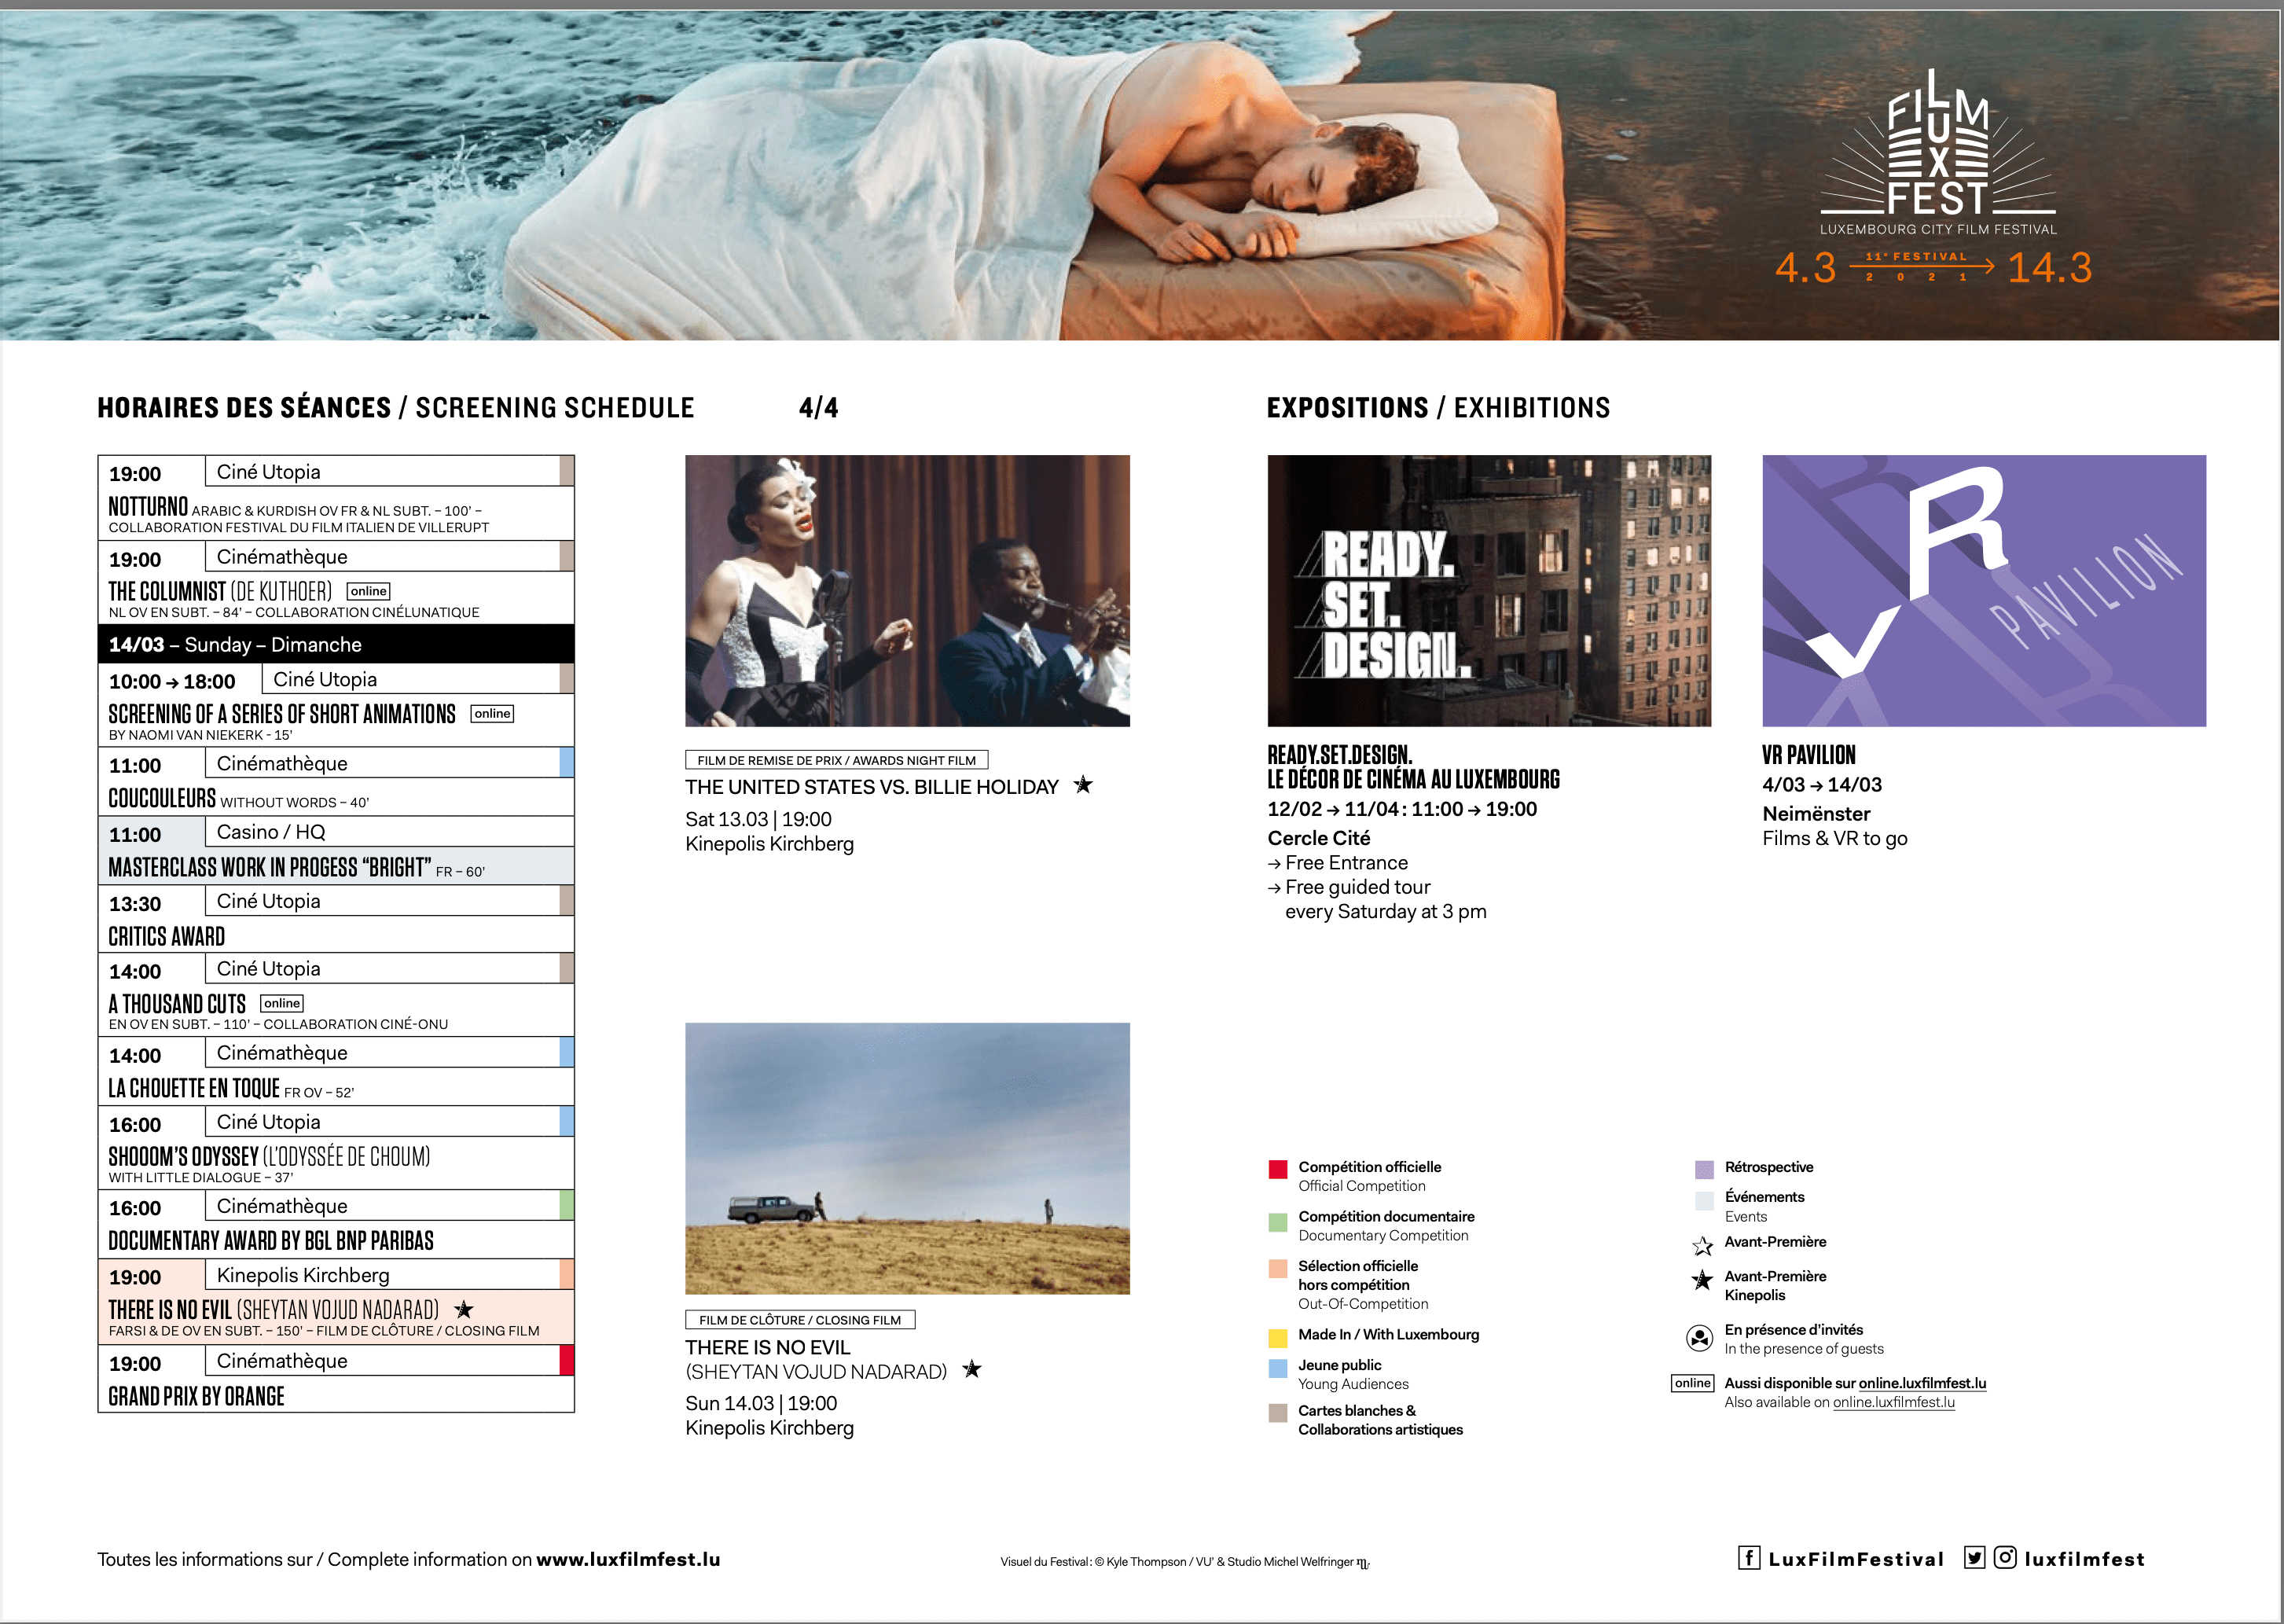Click online badge next to The Columnist
Viewport: 2284px width, 1624px height.
click(368, 591)
